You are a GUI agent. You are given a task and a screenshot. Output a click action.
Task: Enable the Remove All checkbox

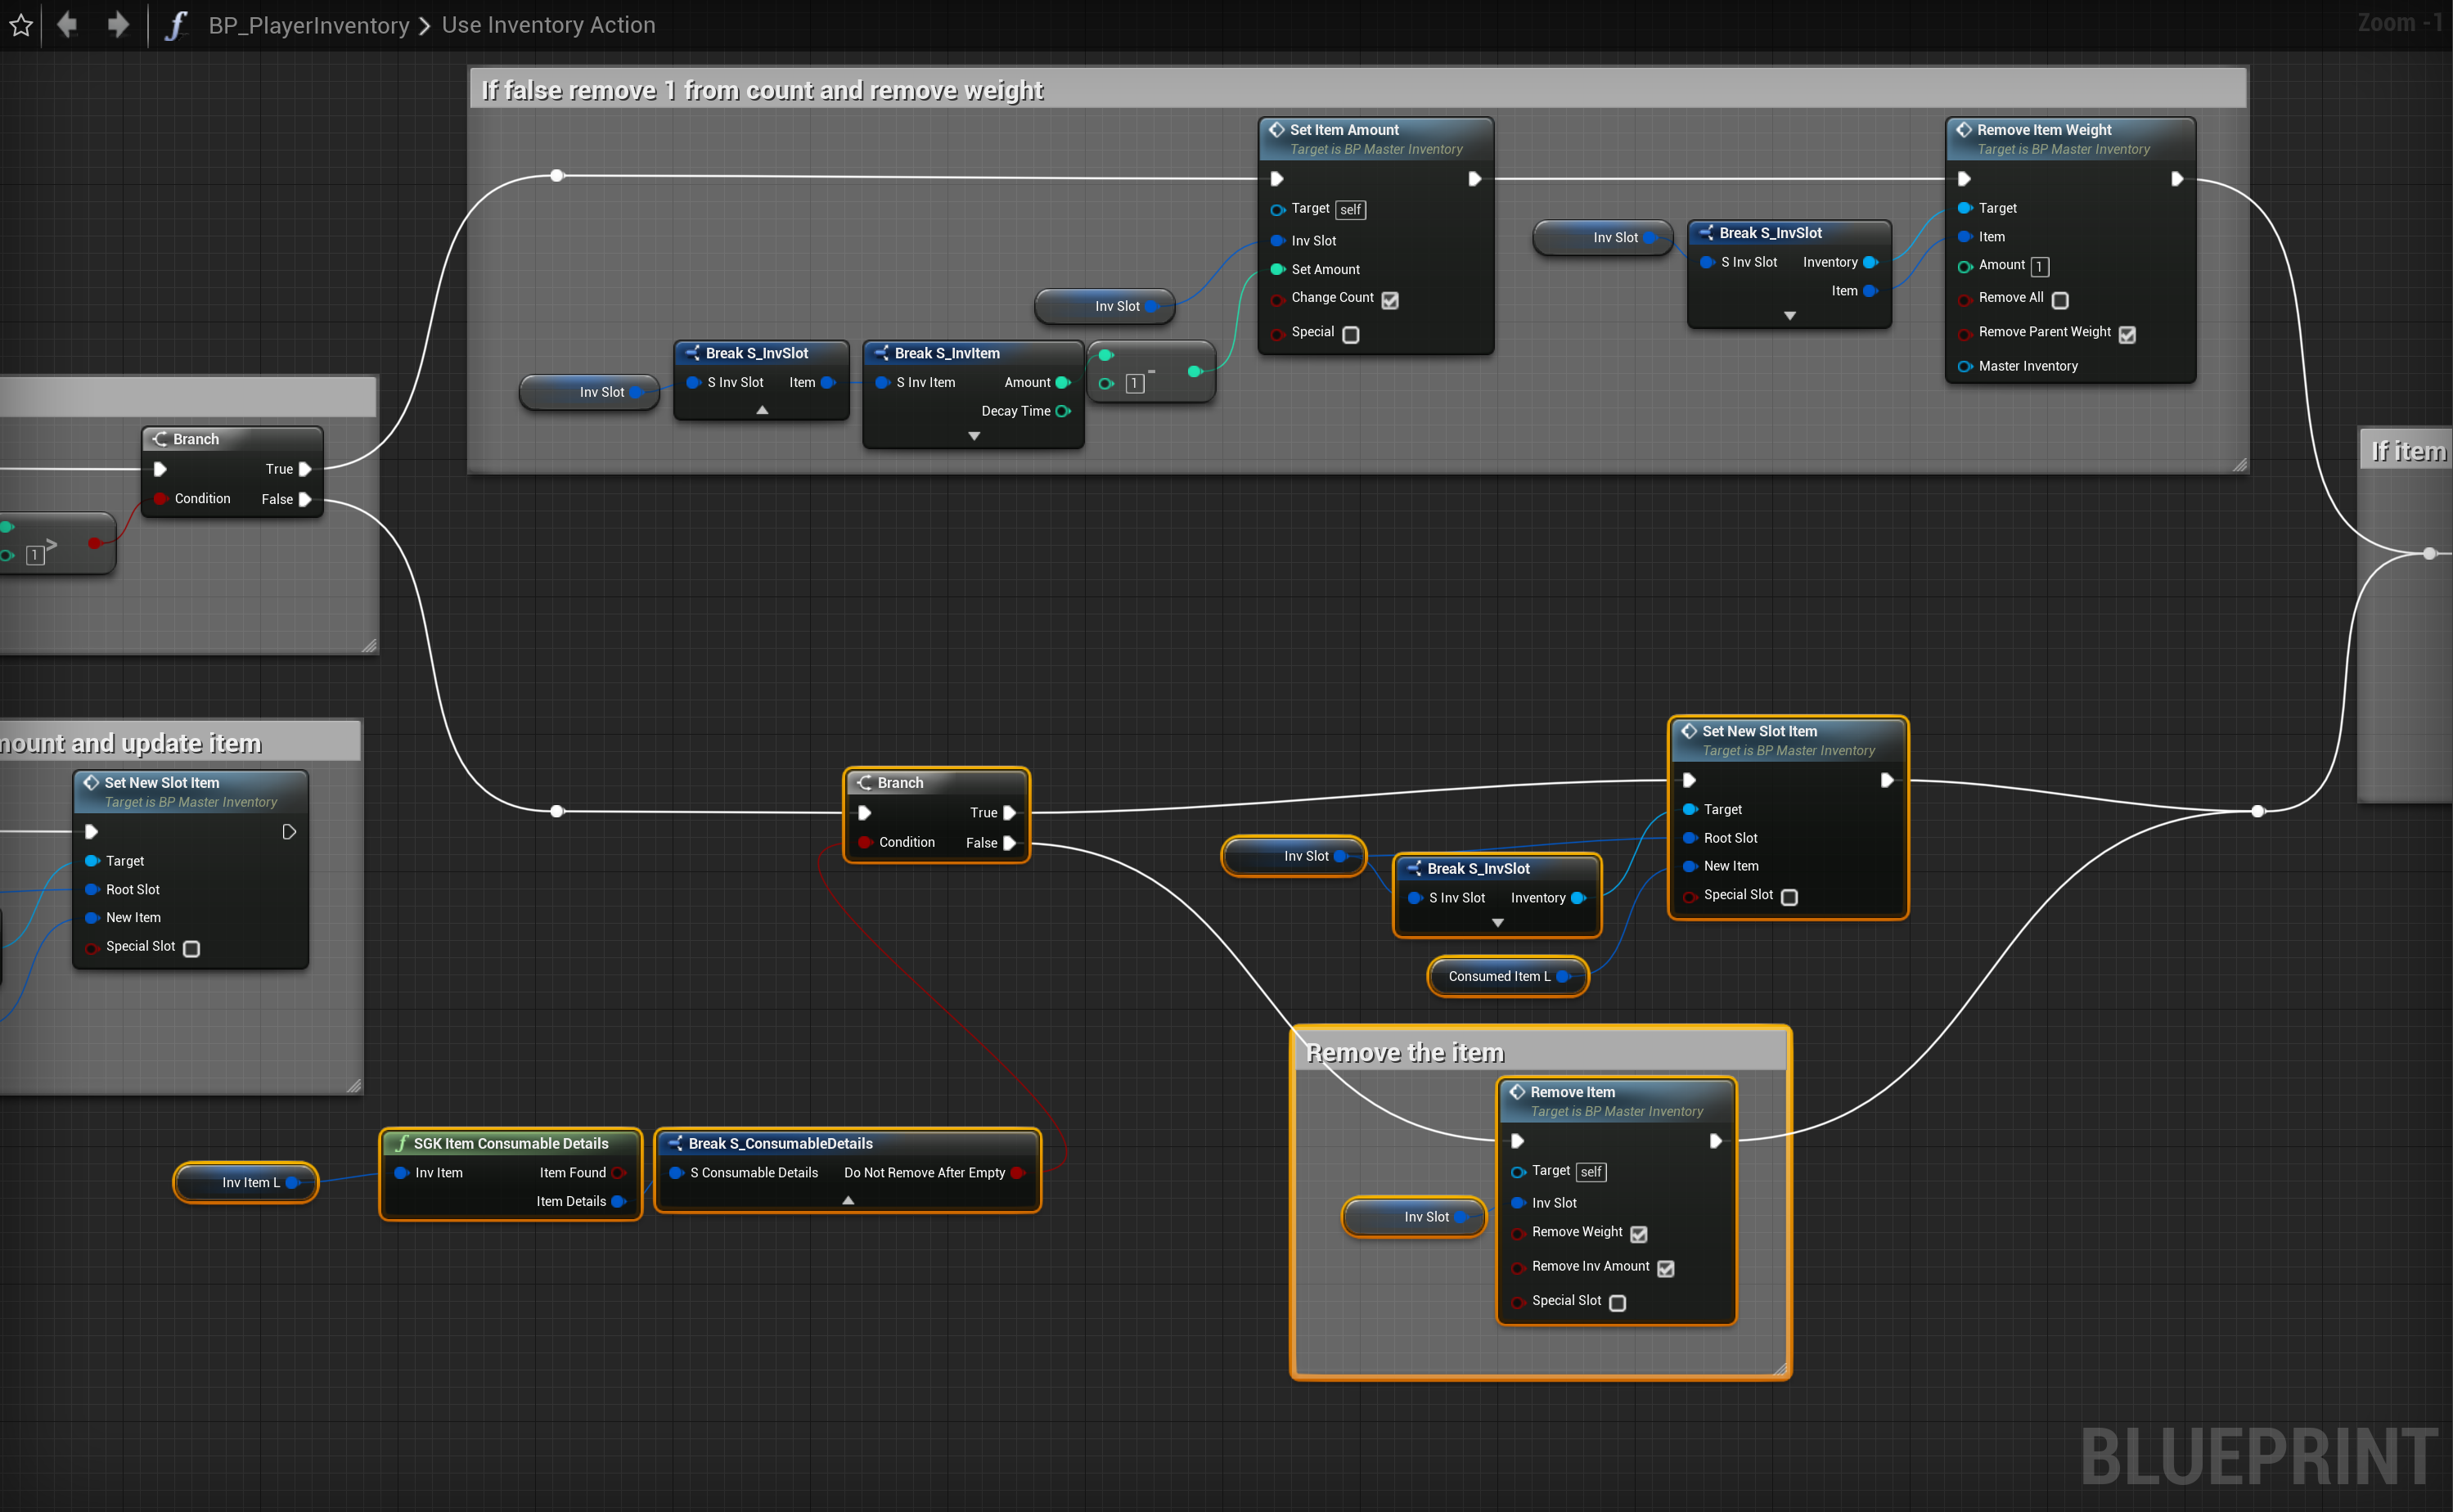point(2060,300)
